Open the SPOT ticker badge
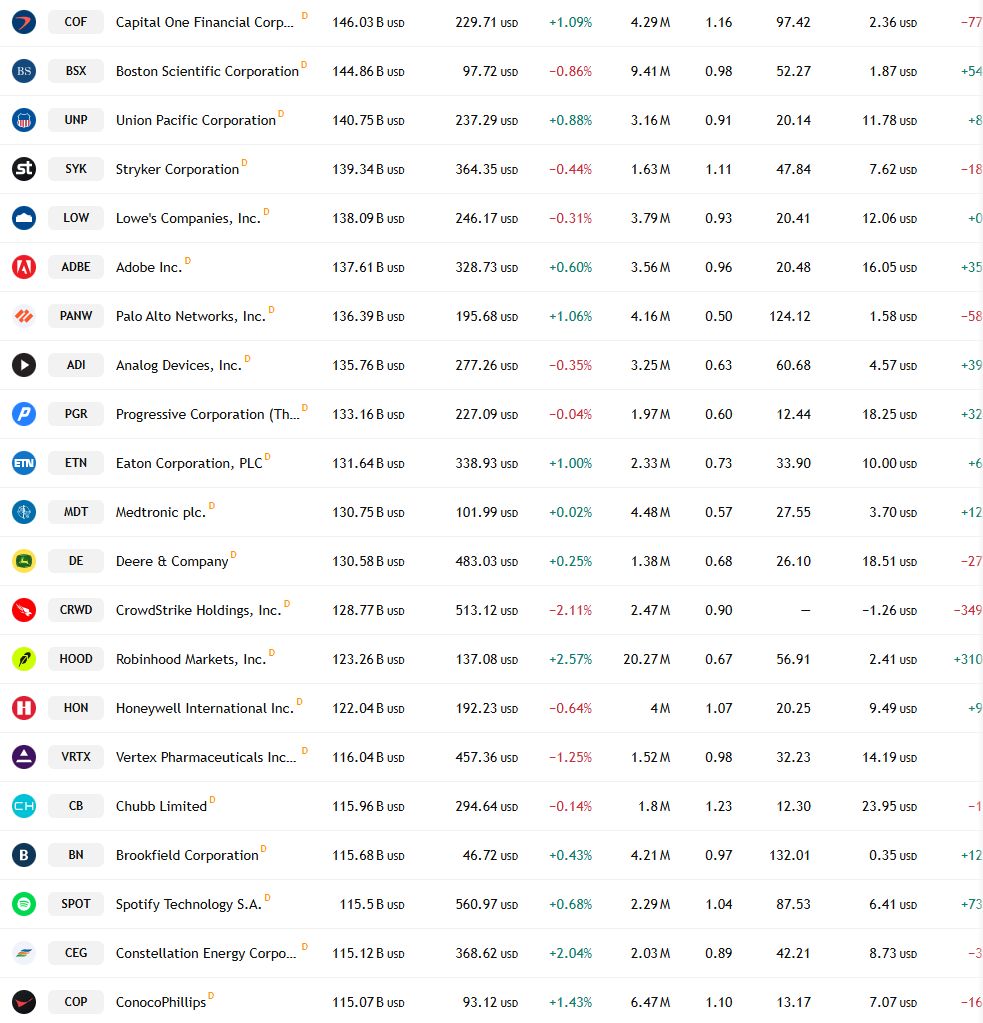Viewport: 983px width, 1023px height. pyautogui.click(x=76, y=904)
